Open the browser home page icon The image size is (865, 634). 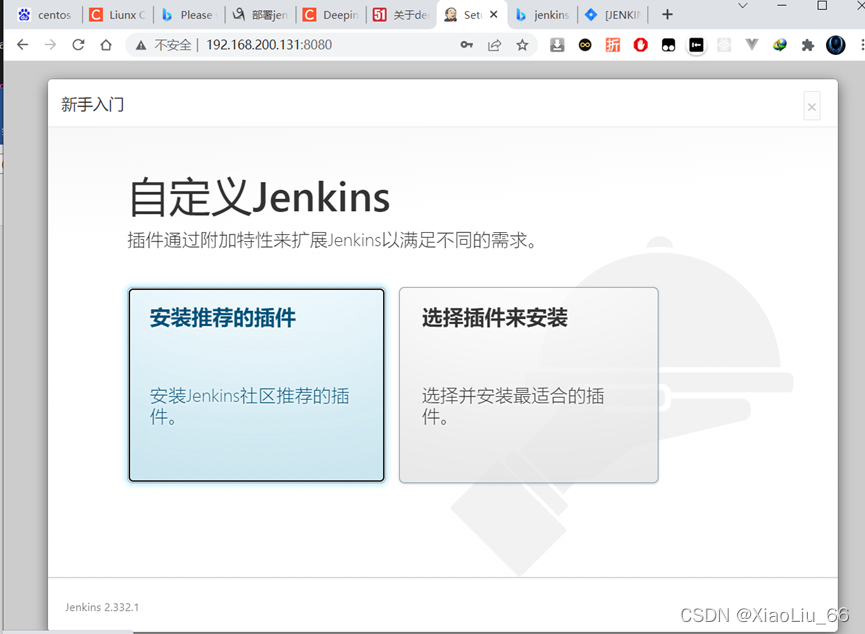(x=106, y=45)
